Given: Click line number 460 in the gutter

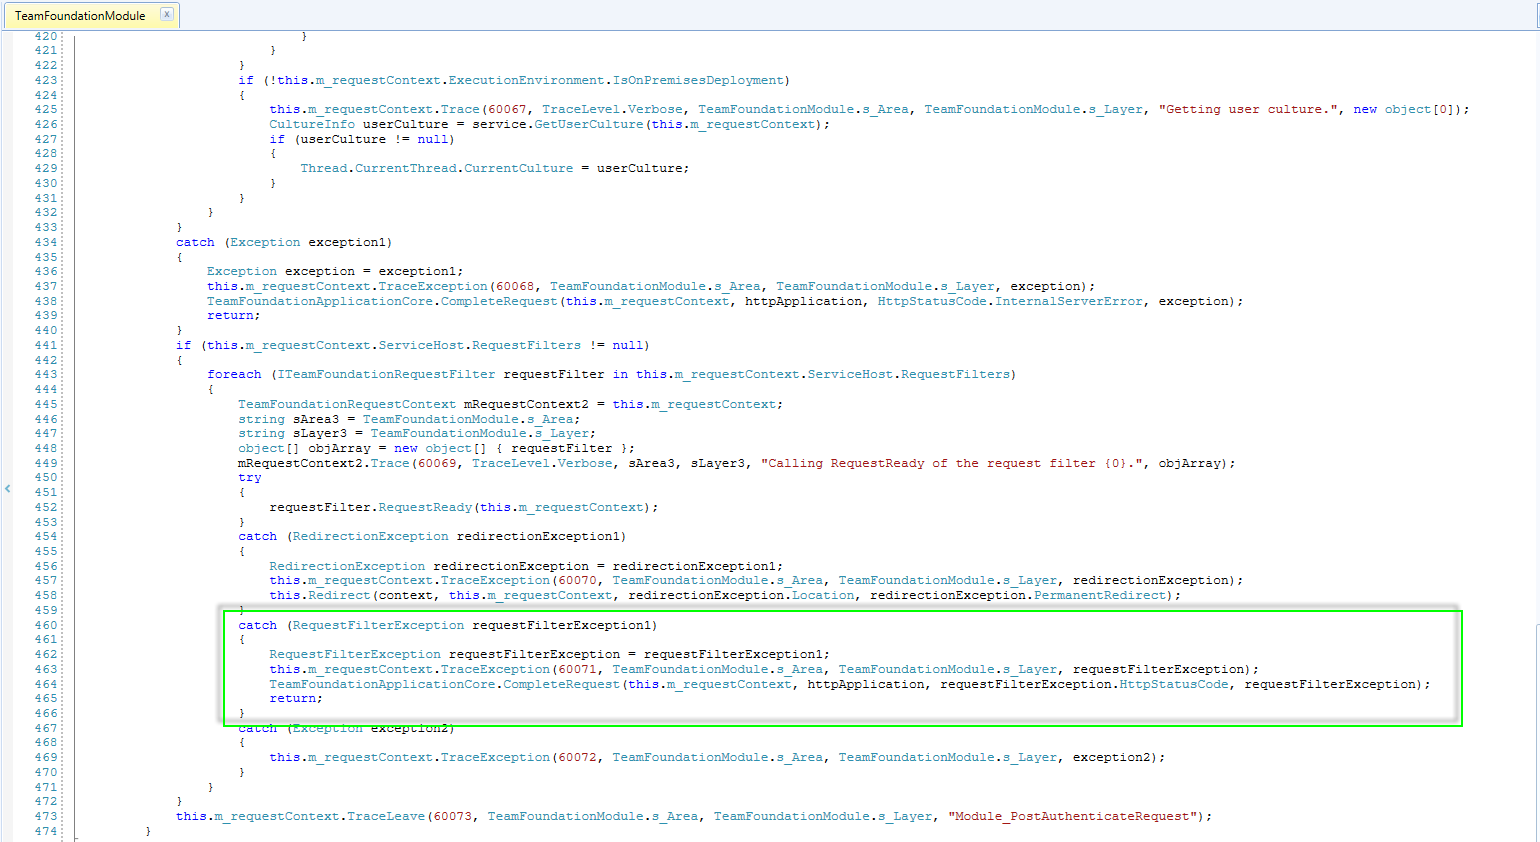Looking at the screenshot, I should 46,625.
